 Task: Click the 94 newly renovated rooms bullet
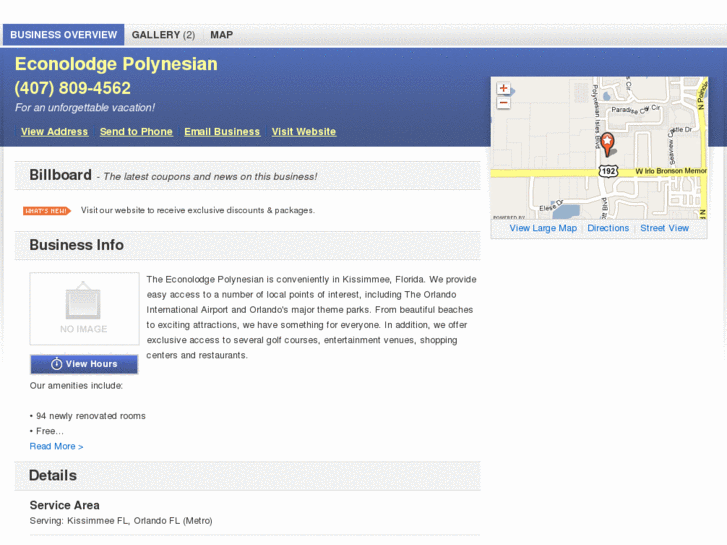tap(88, 416)
